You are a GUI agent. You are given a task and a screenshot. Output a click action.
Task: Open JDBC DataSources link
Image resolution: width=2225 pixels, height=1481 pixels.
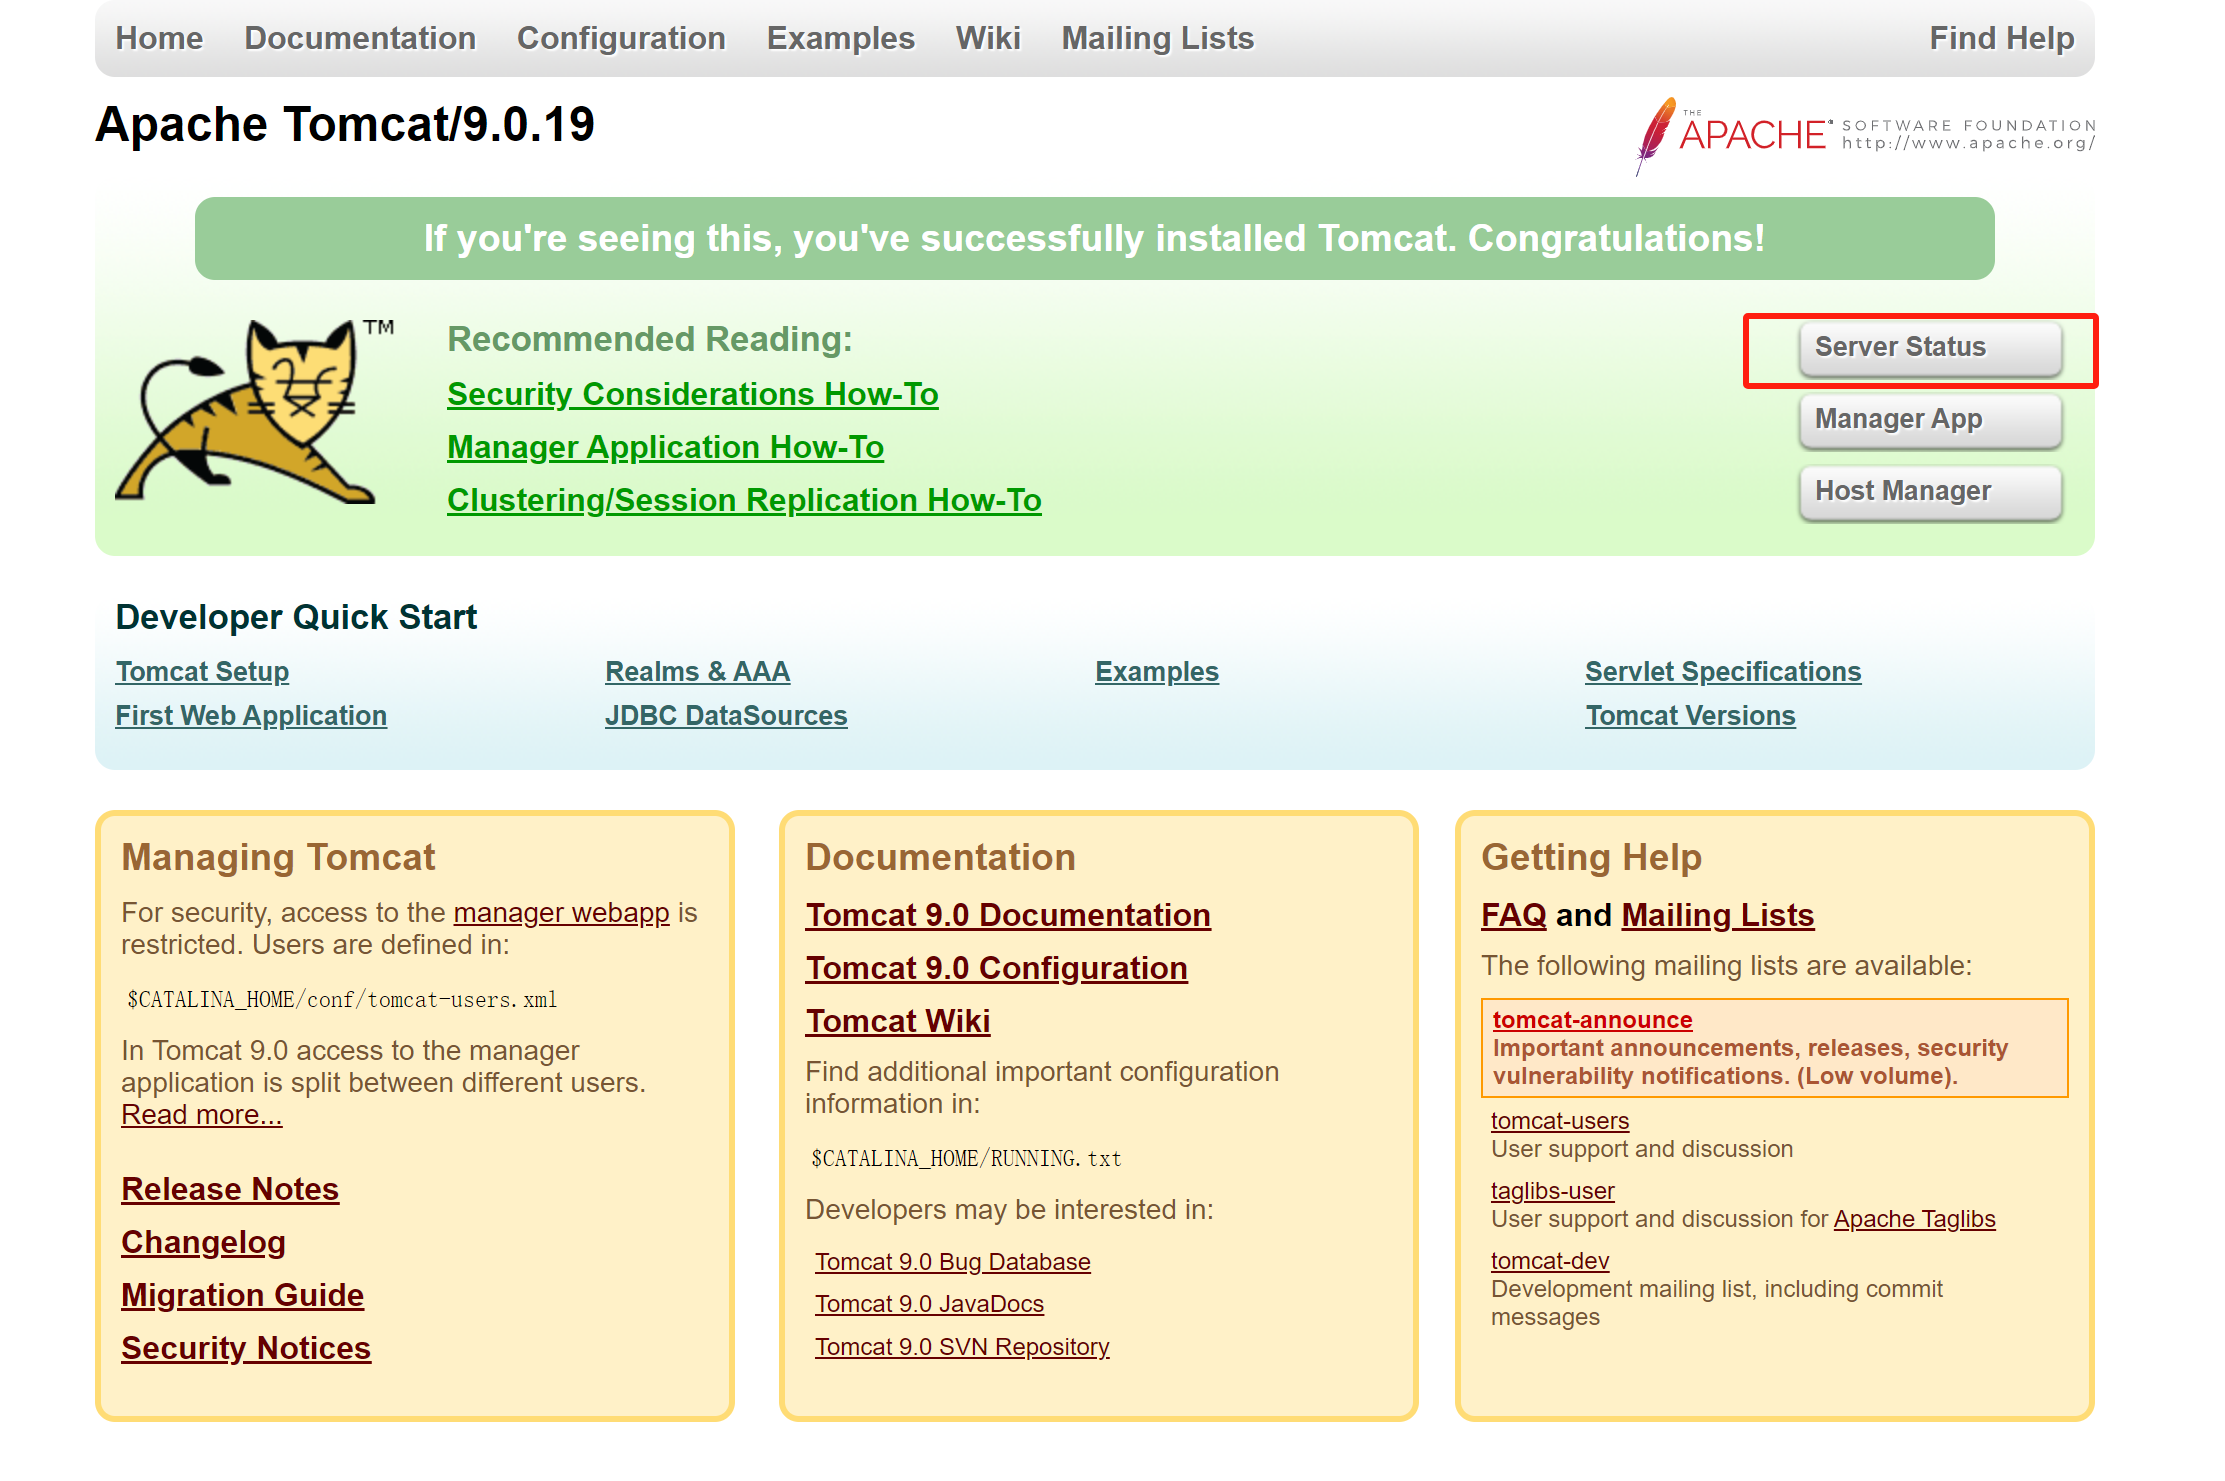click(726, 716)
